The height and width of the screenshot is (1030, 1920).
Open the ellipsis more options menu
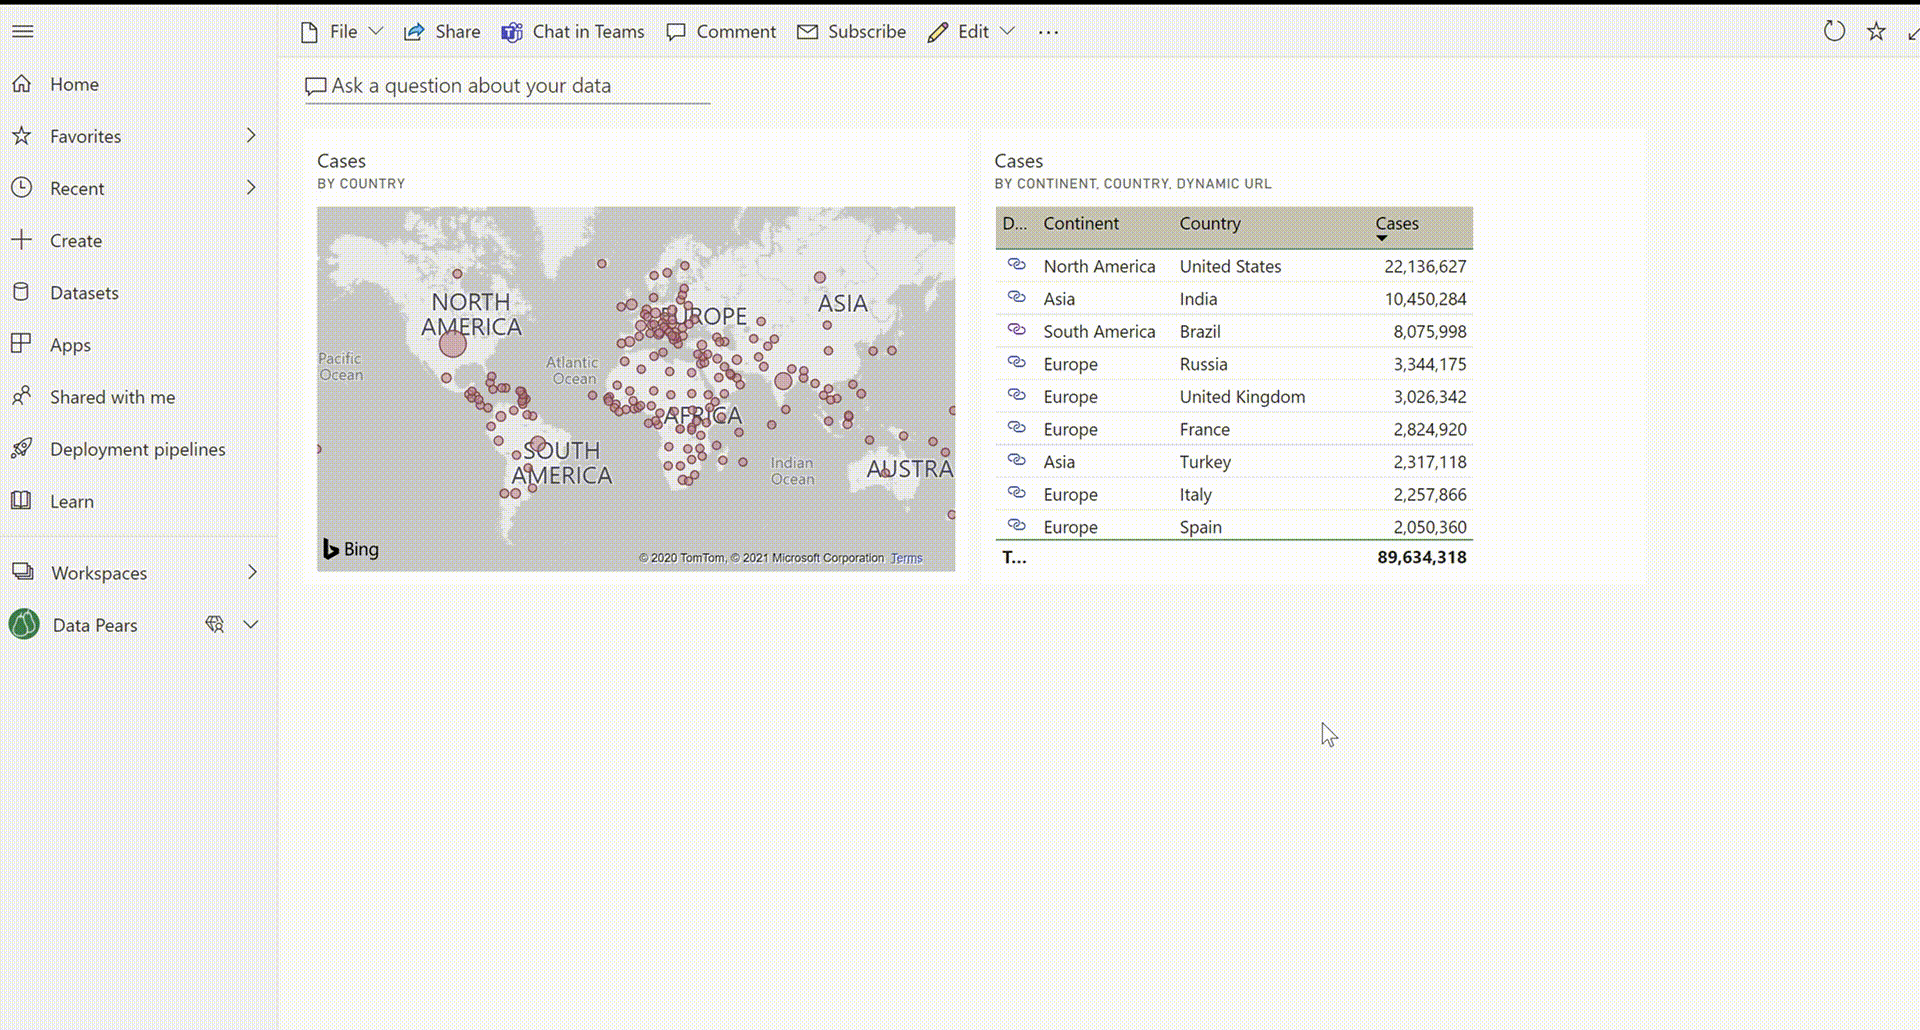[x=1049, y=33]
